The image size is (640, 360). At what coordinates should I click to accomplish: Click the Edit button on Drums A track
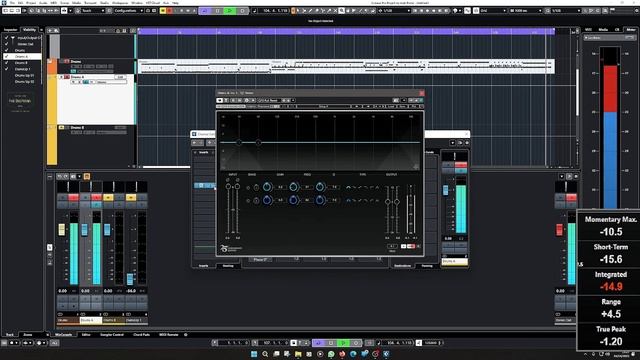(120, 77)
